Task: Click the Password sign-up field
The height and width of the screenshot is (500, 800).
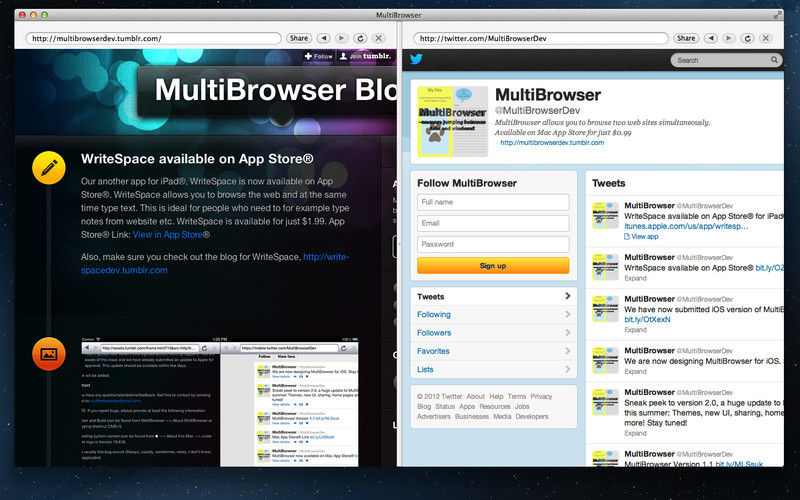Action: 493,244
